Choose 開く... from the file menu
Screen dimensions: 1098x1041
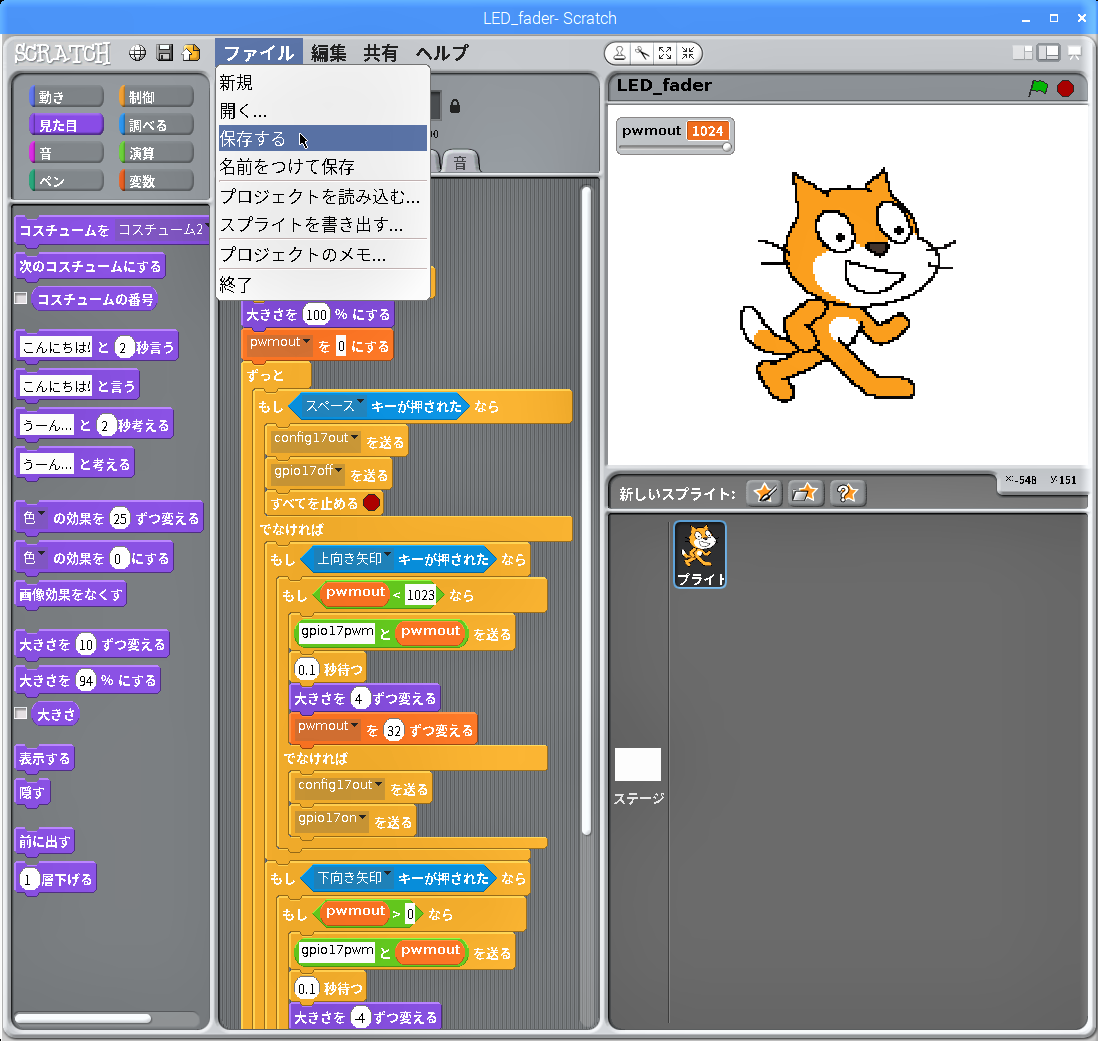coord(323,111)
